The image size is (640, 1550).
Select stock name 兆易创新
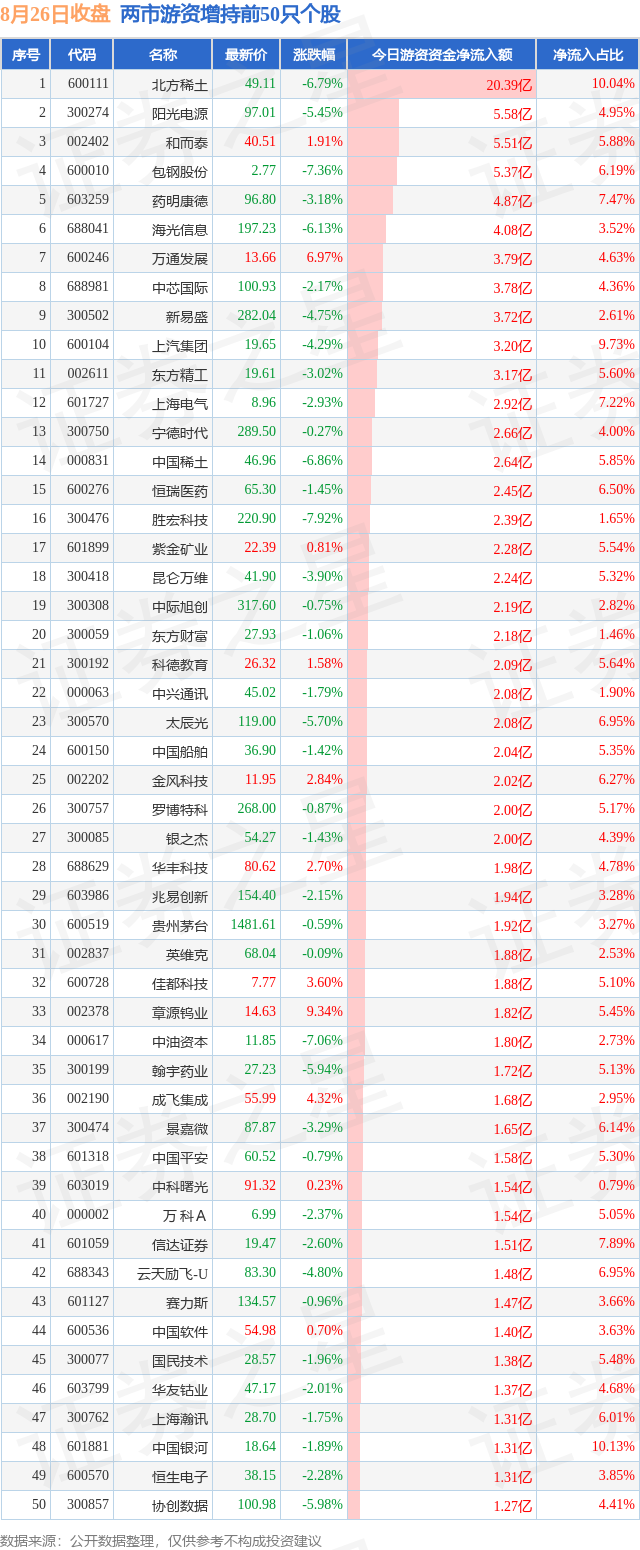pos(180,897)
